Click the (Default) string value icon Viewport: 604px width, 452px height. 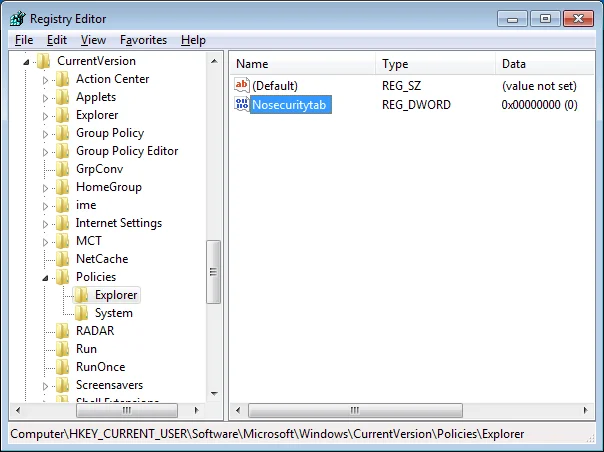tap(242, 85)
